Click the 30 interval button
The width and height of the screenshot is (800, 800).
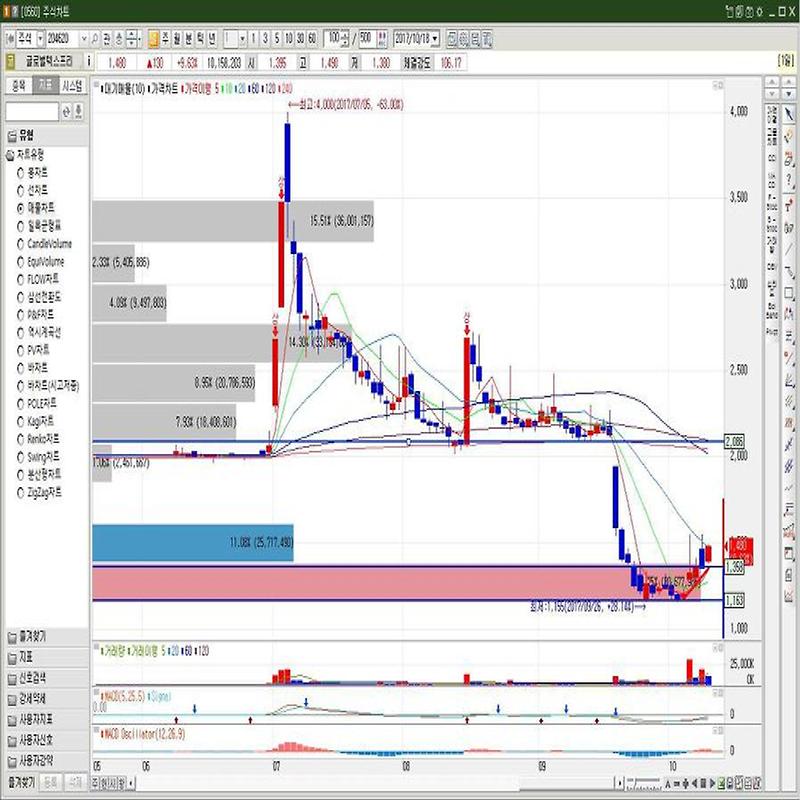point(301,38)
